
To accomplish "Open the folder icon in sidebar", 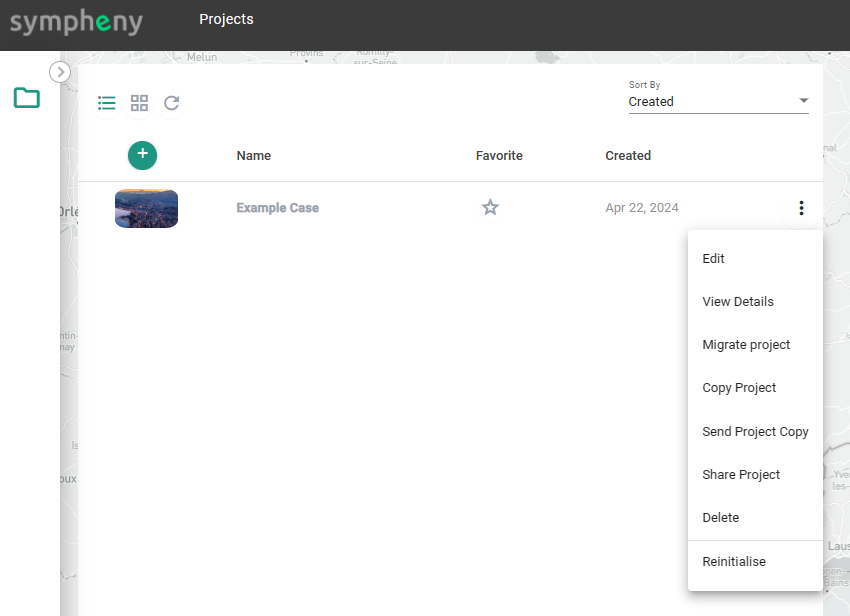I will (x=27, y=98).
